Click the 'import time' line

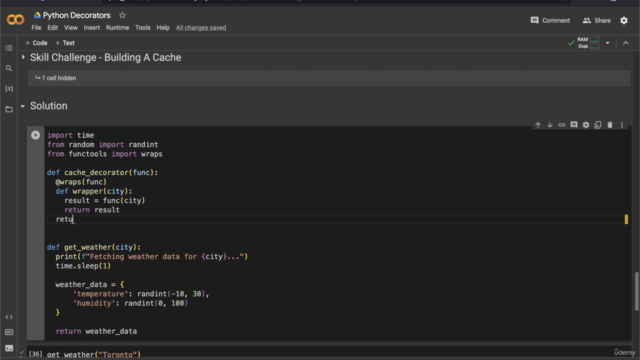[x=71, y=135]
